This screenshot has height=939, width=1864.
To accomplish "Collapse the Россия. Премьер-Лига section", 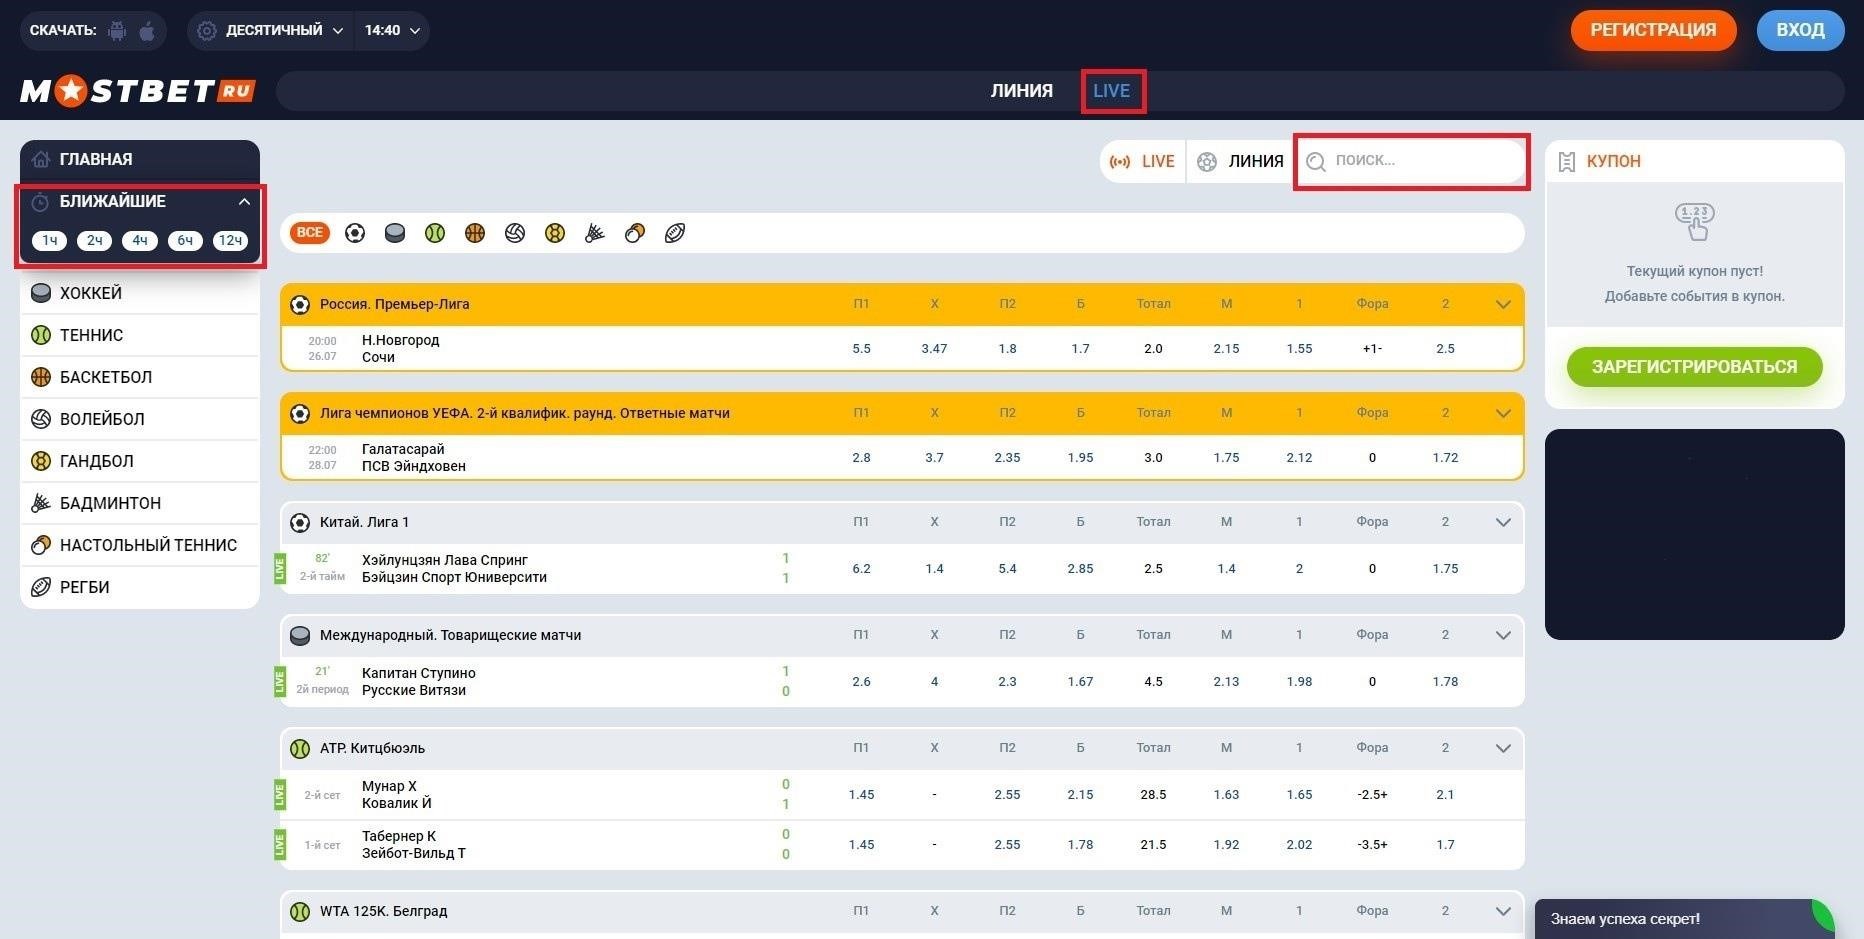I will (x=1503, y=304).
